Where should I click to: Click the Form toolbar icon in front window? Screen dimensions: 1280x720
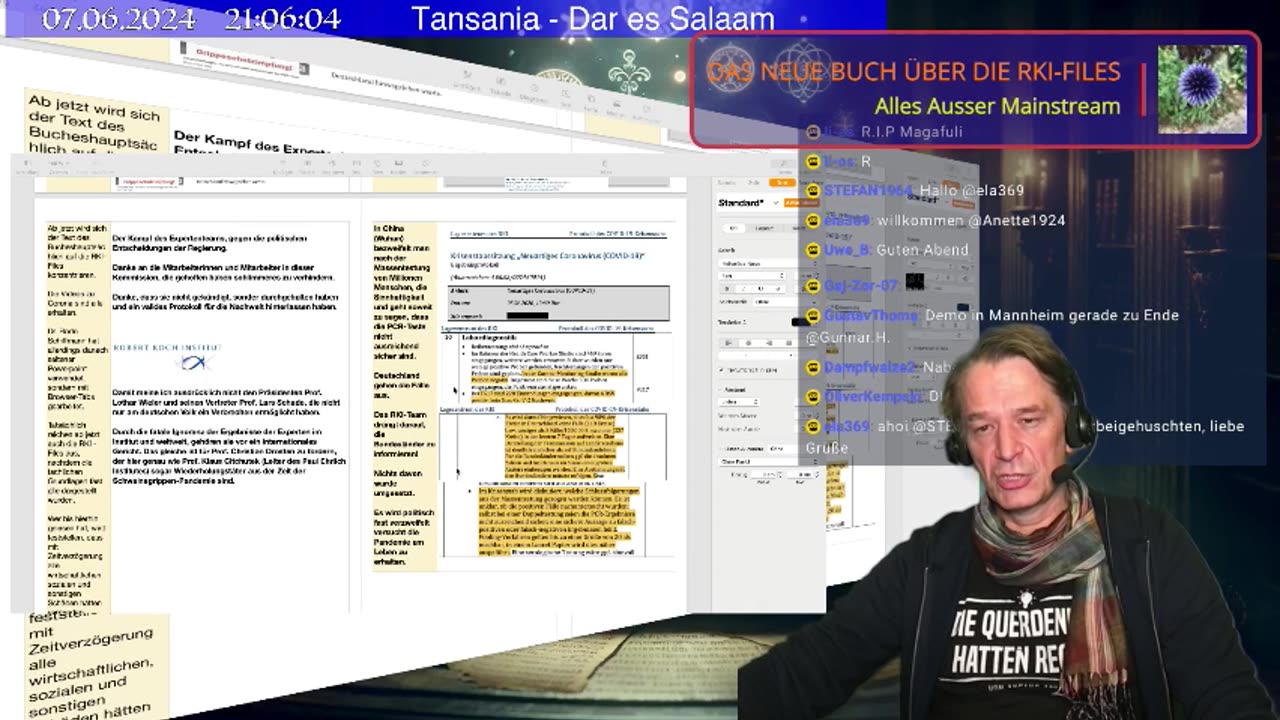coord(377,167)
